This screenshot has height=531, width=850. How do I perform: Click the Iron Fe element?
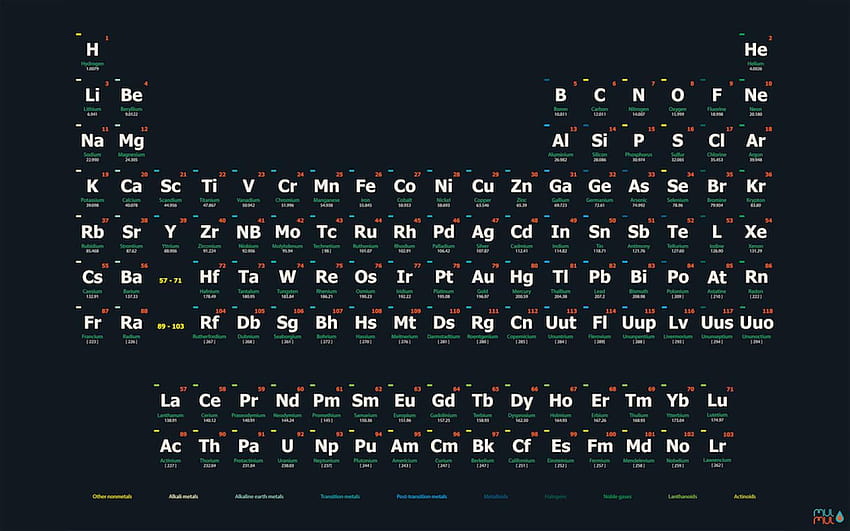pyautogui.click(x=366, y=189)
